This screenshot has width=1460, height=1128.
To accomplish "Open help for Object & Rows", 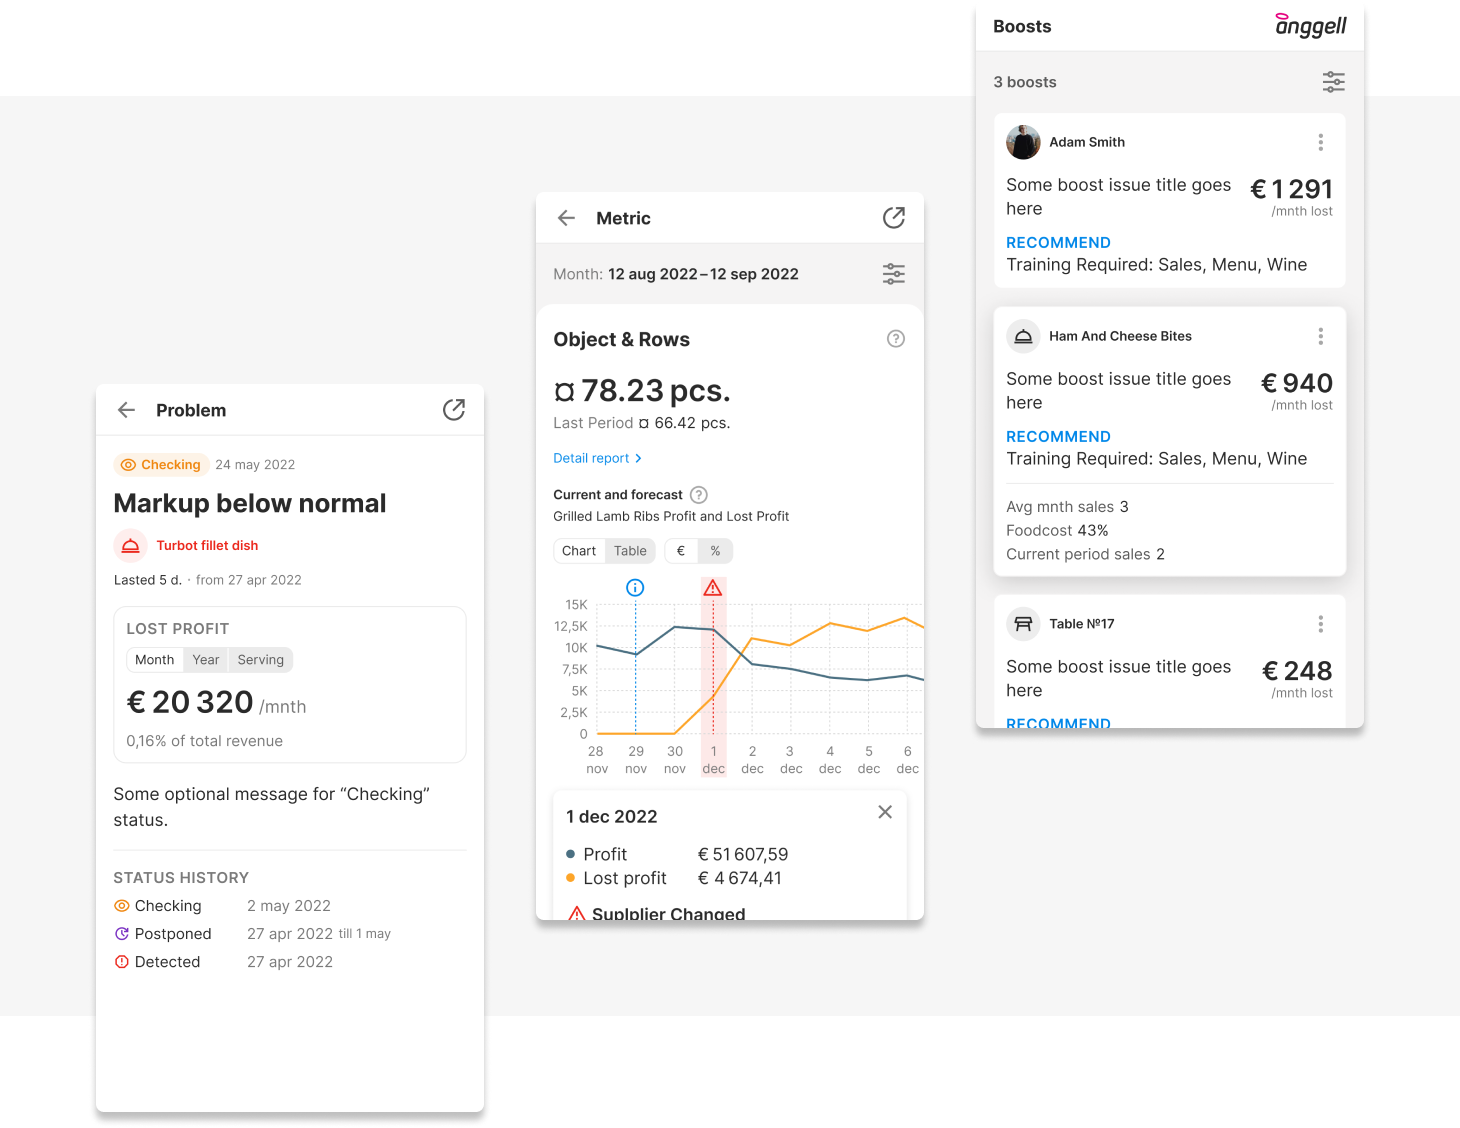I will pyautogui.click(x=896, y=339).
